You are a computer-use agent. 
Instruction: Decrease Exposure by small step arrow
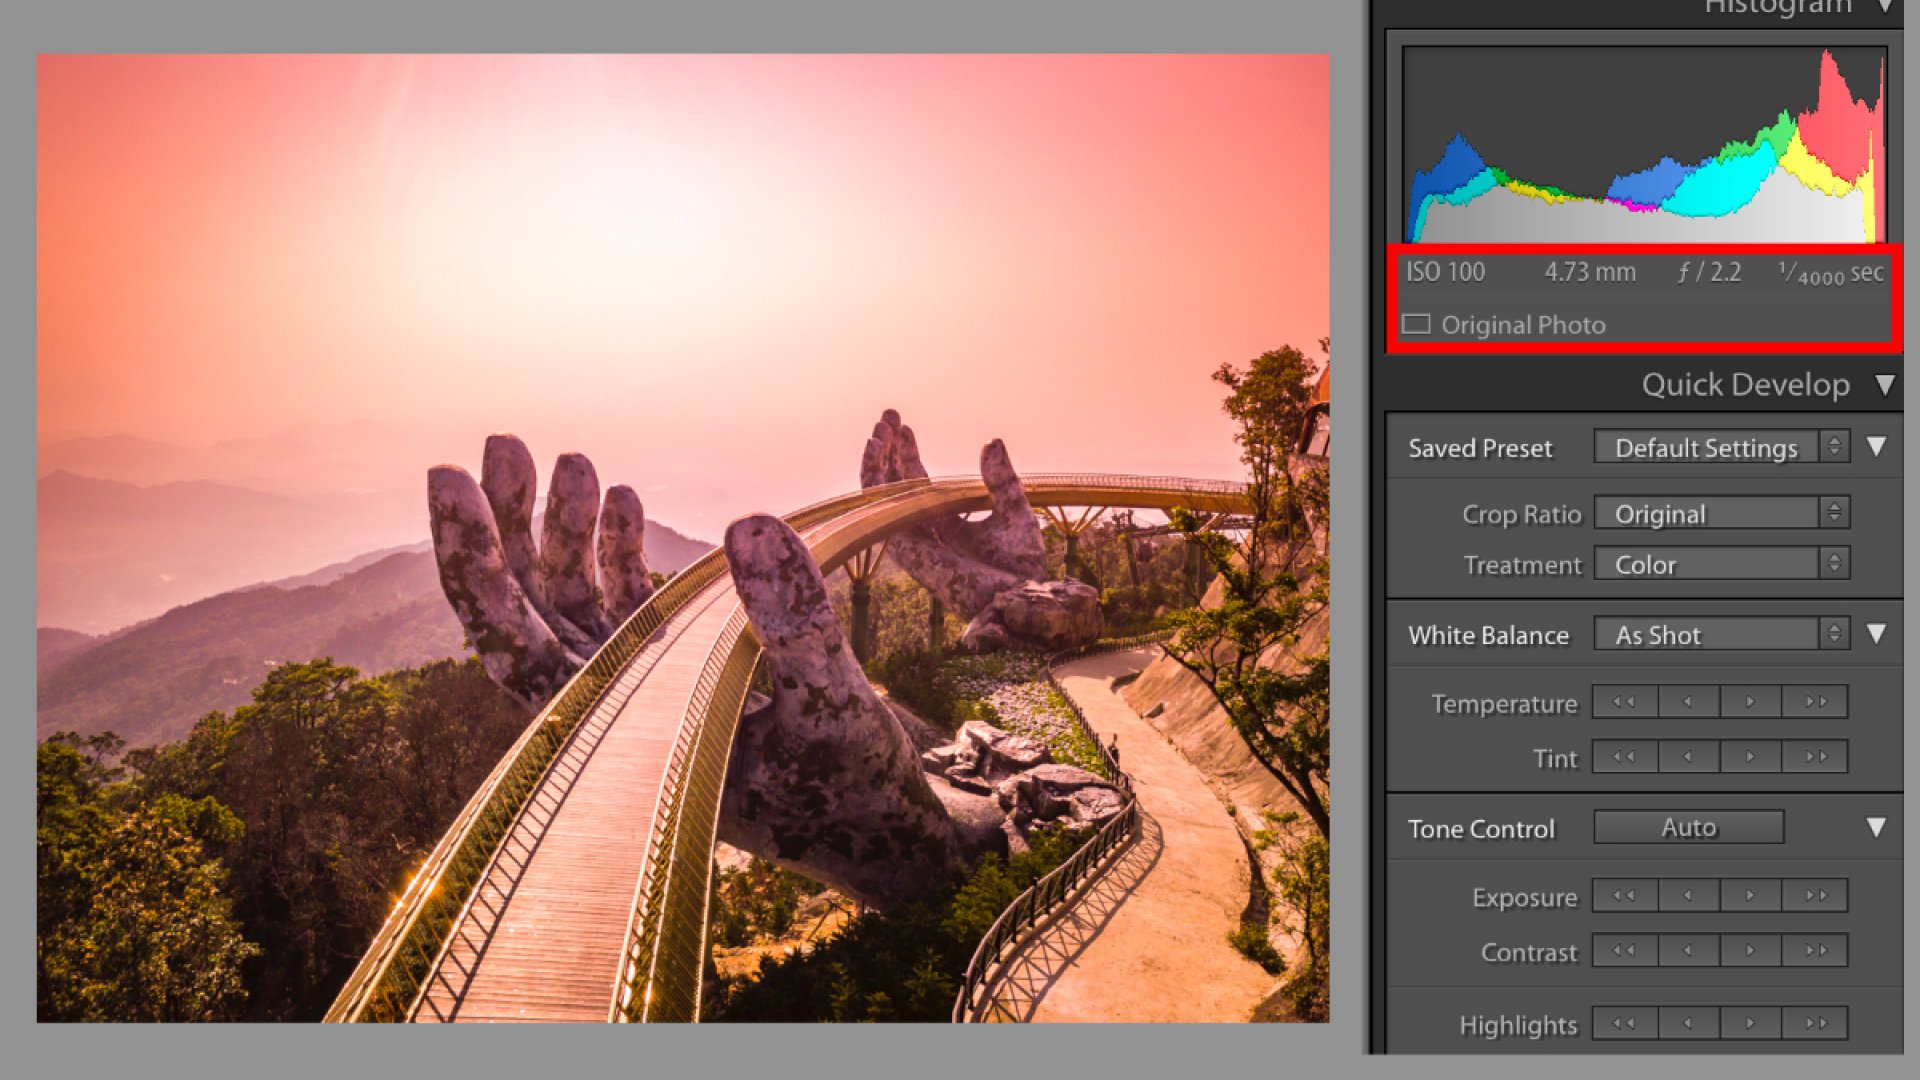(x=1688, y=896)
